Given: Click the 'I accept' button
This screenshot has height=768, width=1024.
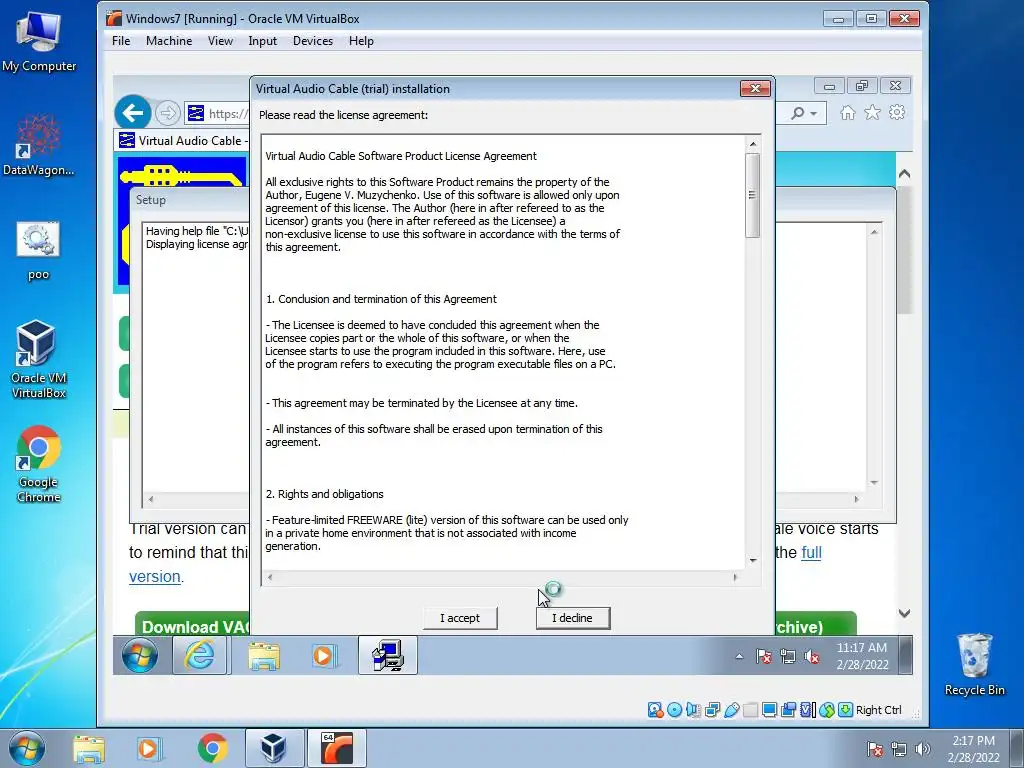Looking at the screenshot, I should [x=460, y=618].
